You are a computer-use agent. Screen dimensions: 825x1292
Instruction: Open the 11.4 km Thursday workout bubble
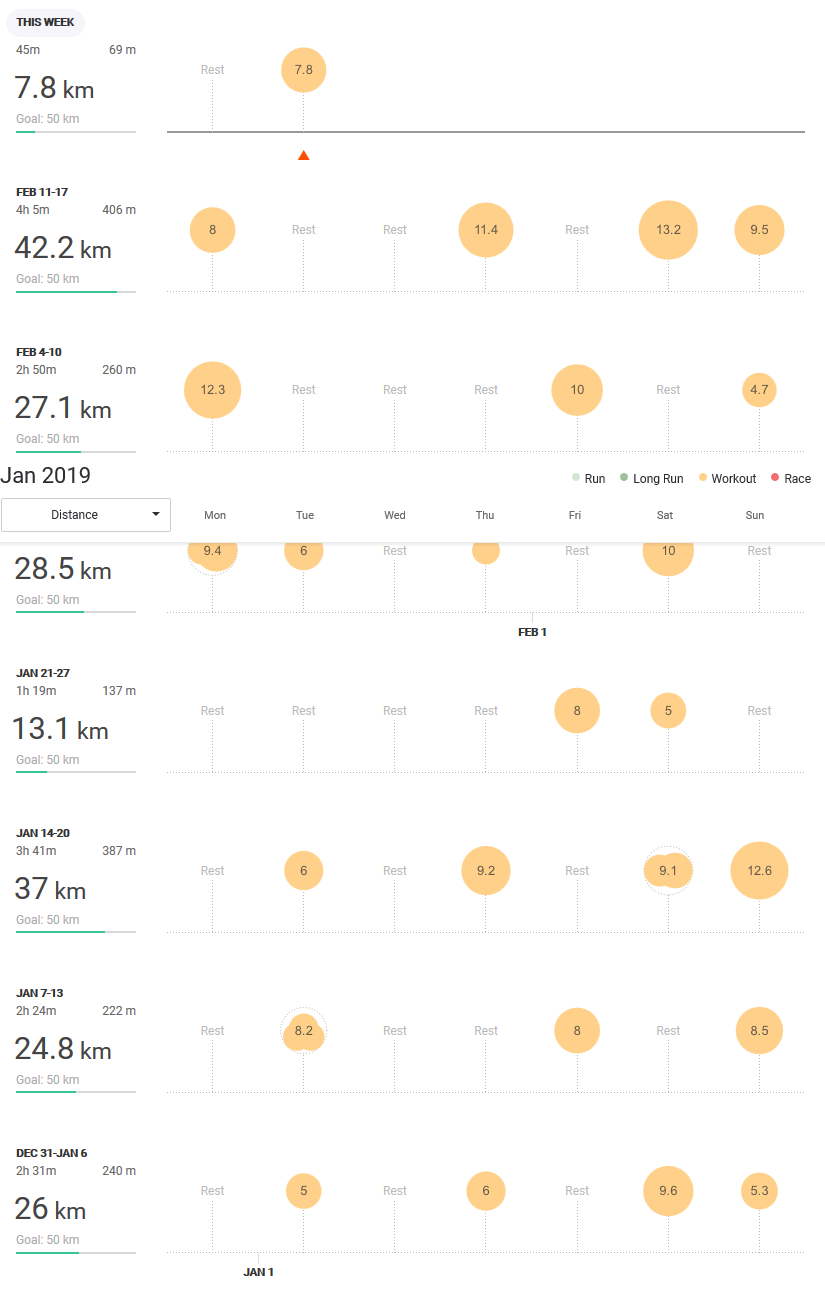point(486,230)
